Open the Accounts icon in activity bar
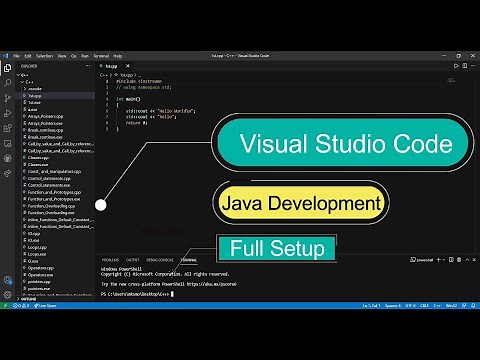The width and height of the screenshot is (480, 360). 7,280
